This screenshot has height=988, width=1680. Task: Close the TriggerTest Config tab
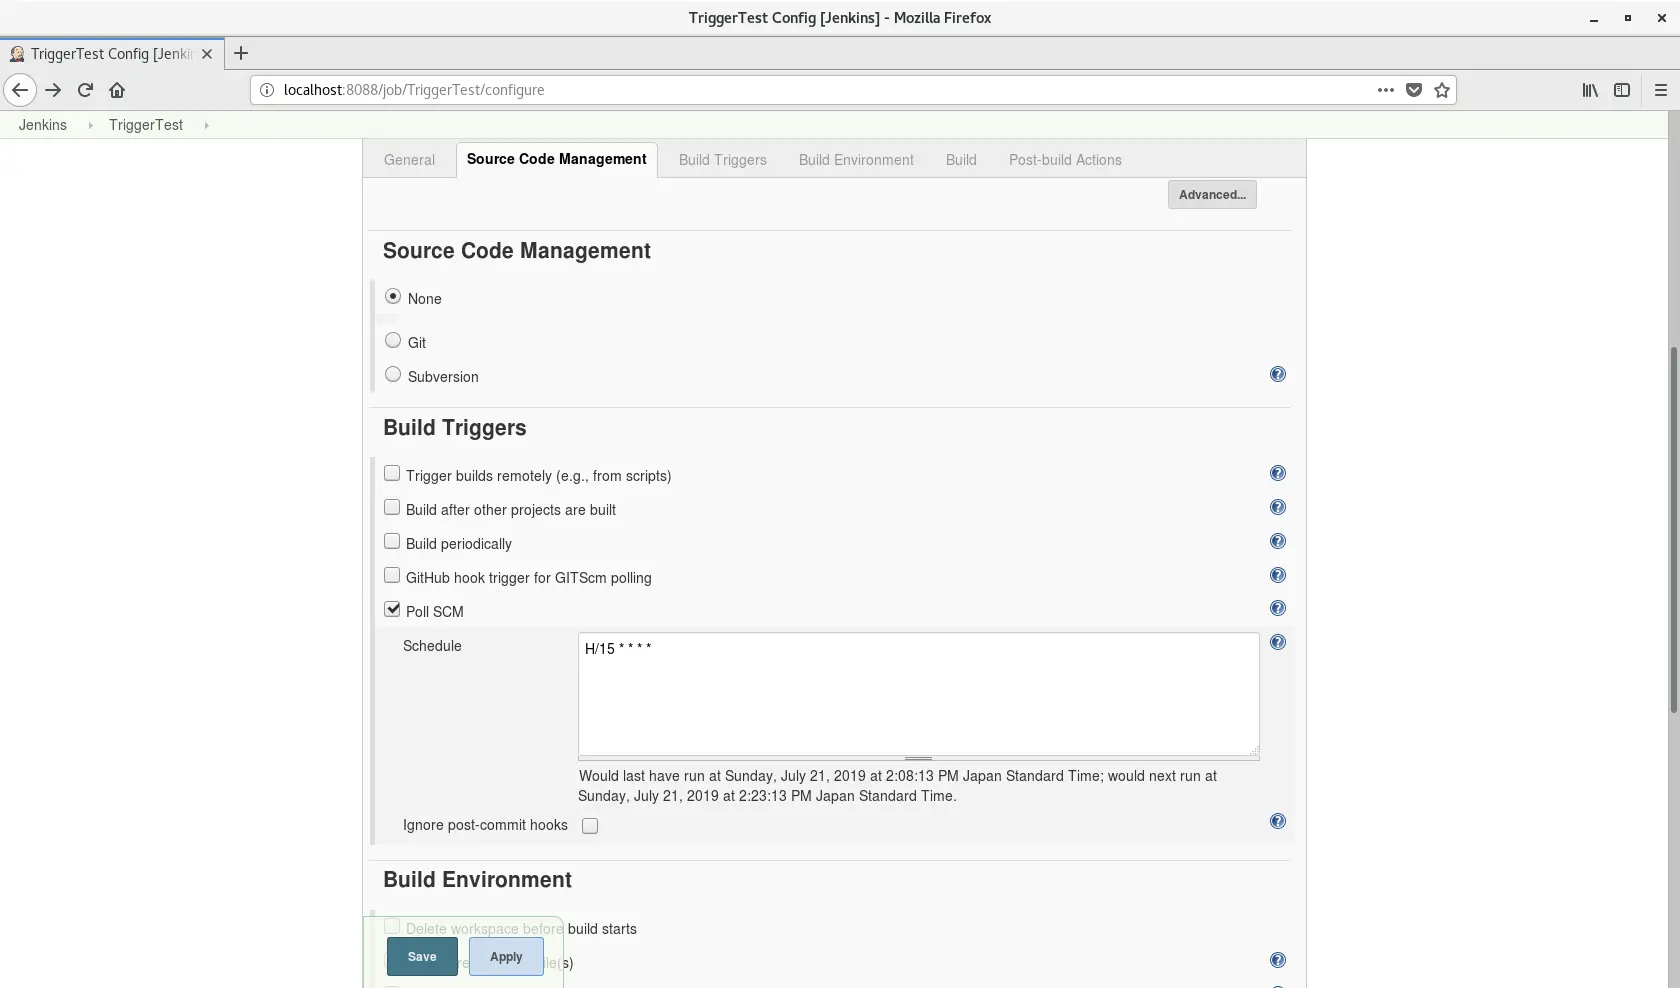(x=207, y=54)
